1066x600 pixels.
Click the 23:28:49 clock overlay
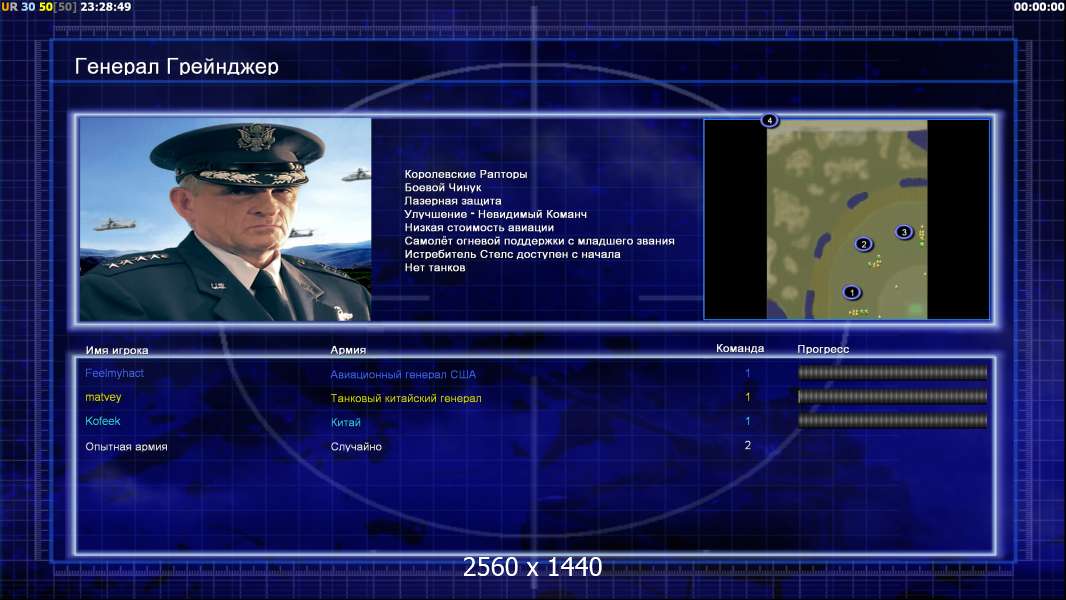pyautogui.click(x=105, y=7)
